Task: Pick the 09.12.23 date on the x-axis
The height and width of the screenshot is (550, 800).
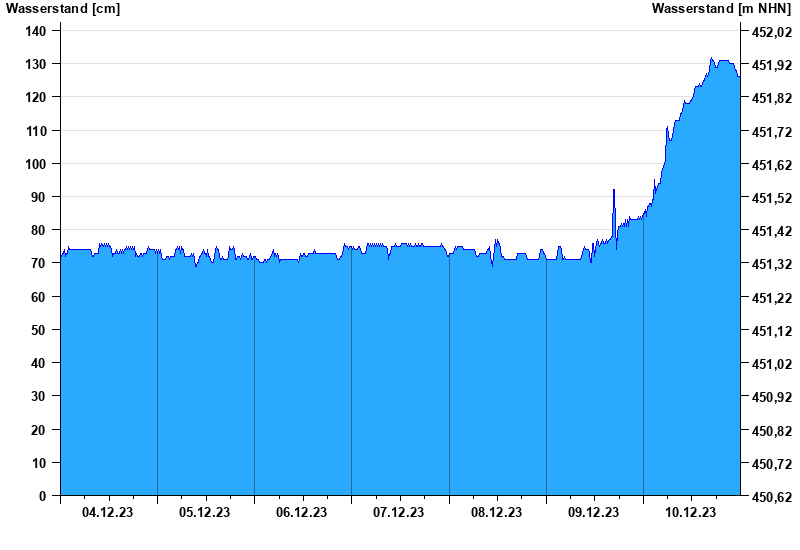Action: click(x=594, y=512)
